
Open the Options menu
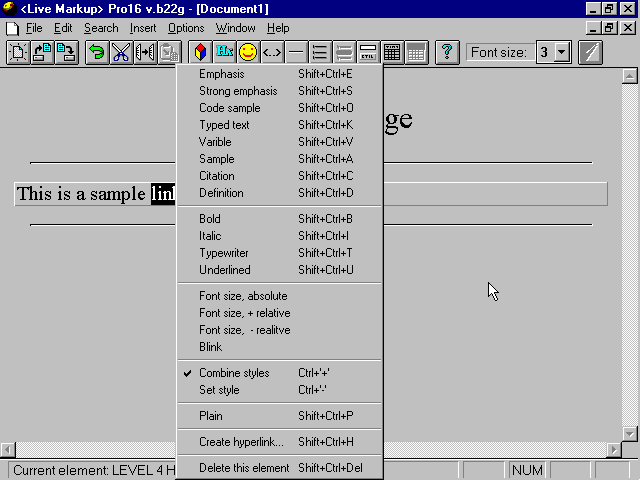(186, 28)
